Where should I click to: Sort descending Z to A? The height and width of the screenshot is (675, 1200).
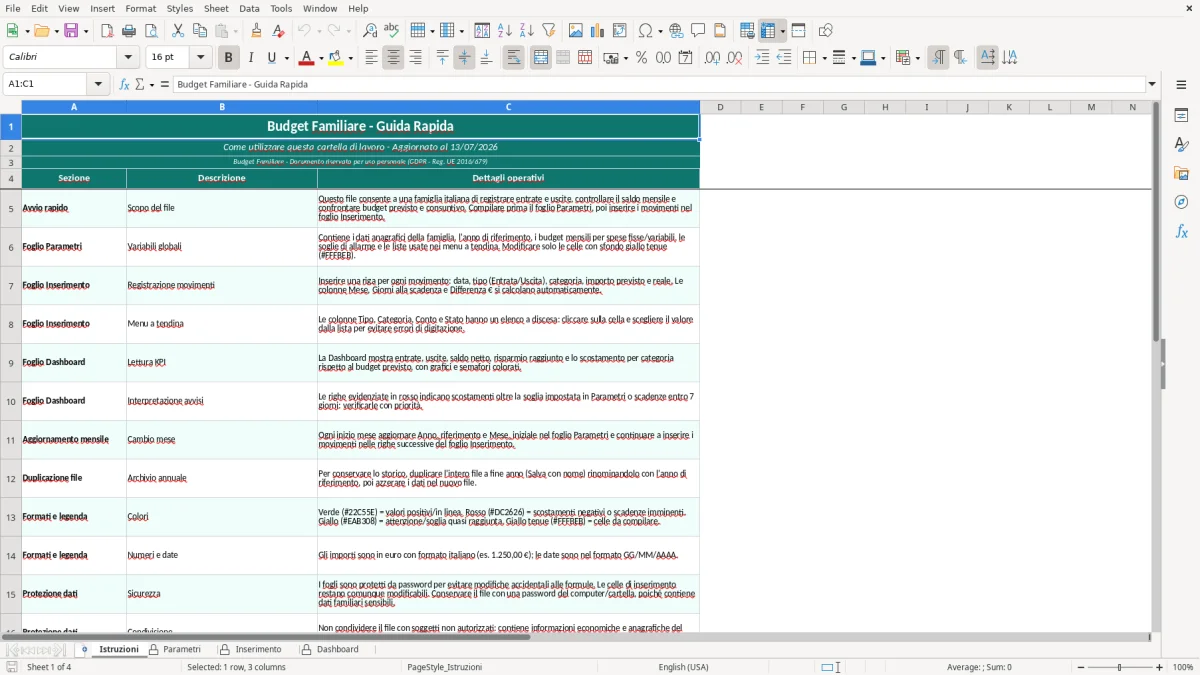coord(527,31)
